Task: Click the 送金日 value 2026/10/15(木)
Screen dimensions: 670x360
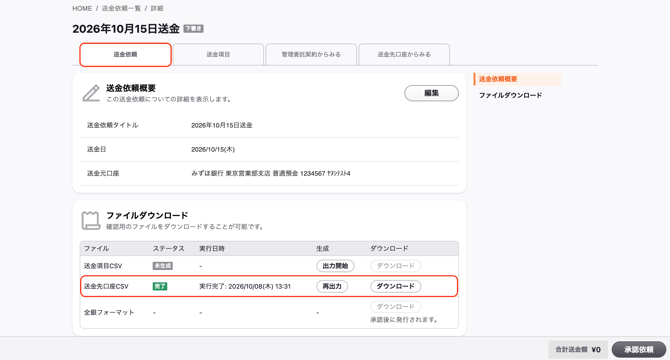Action: (213, 149)
